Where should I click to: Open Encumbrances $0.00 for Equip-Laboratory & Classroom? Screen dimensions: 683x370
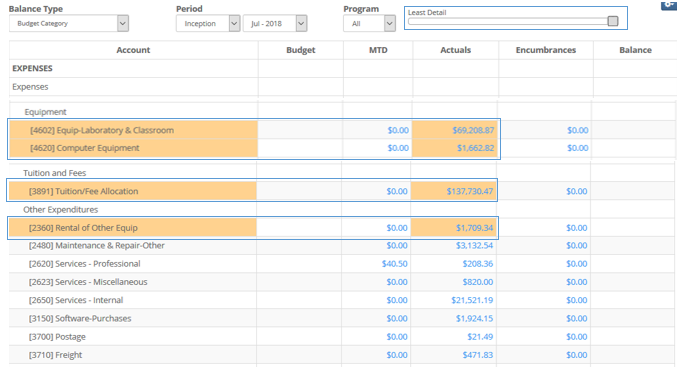click(578, 130)
